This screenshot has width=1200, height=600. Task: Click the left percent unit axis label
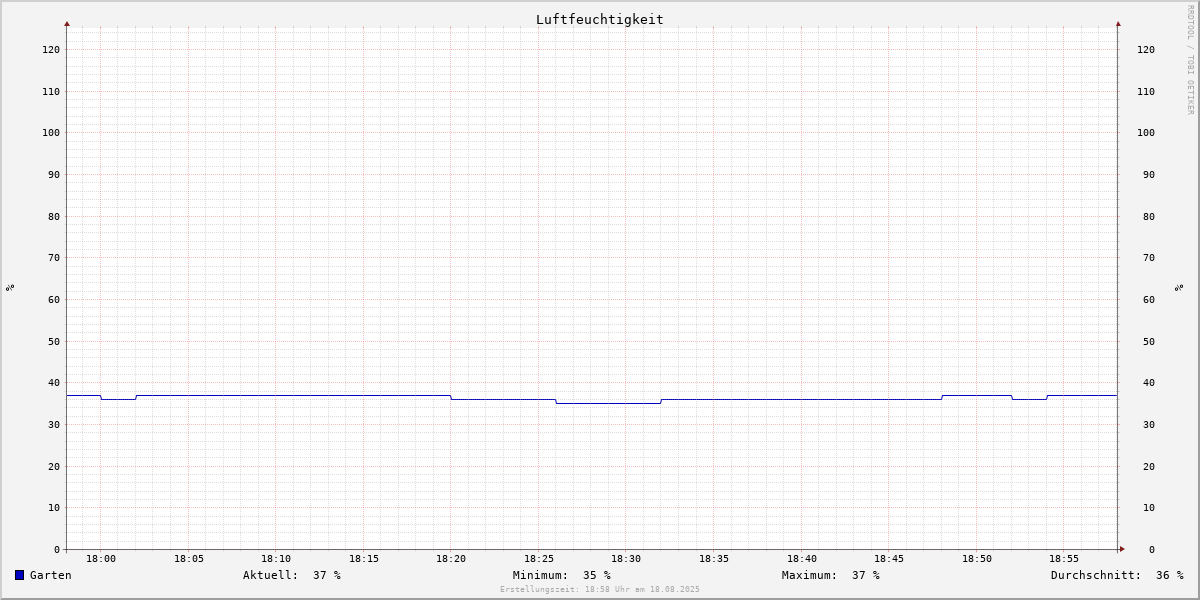[x=10, y=287]
